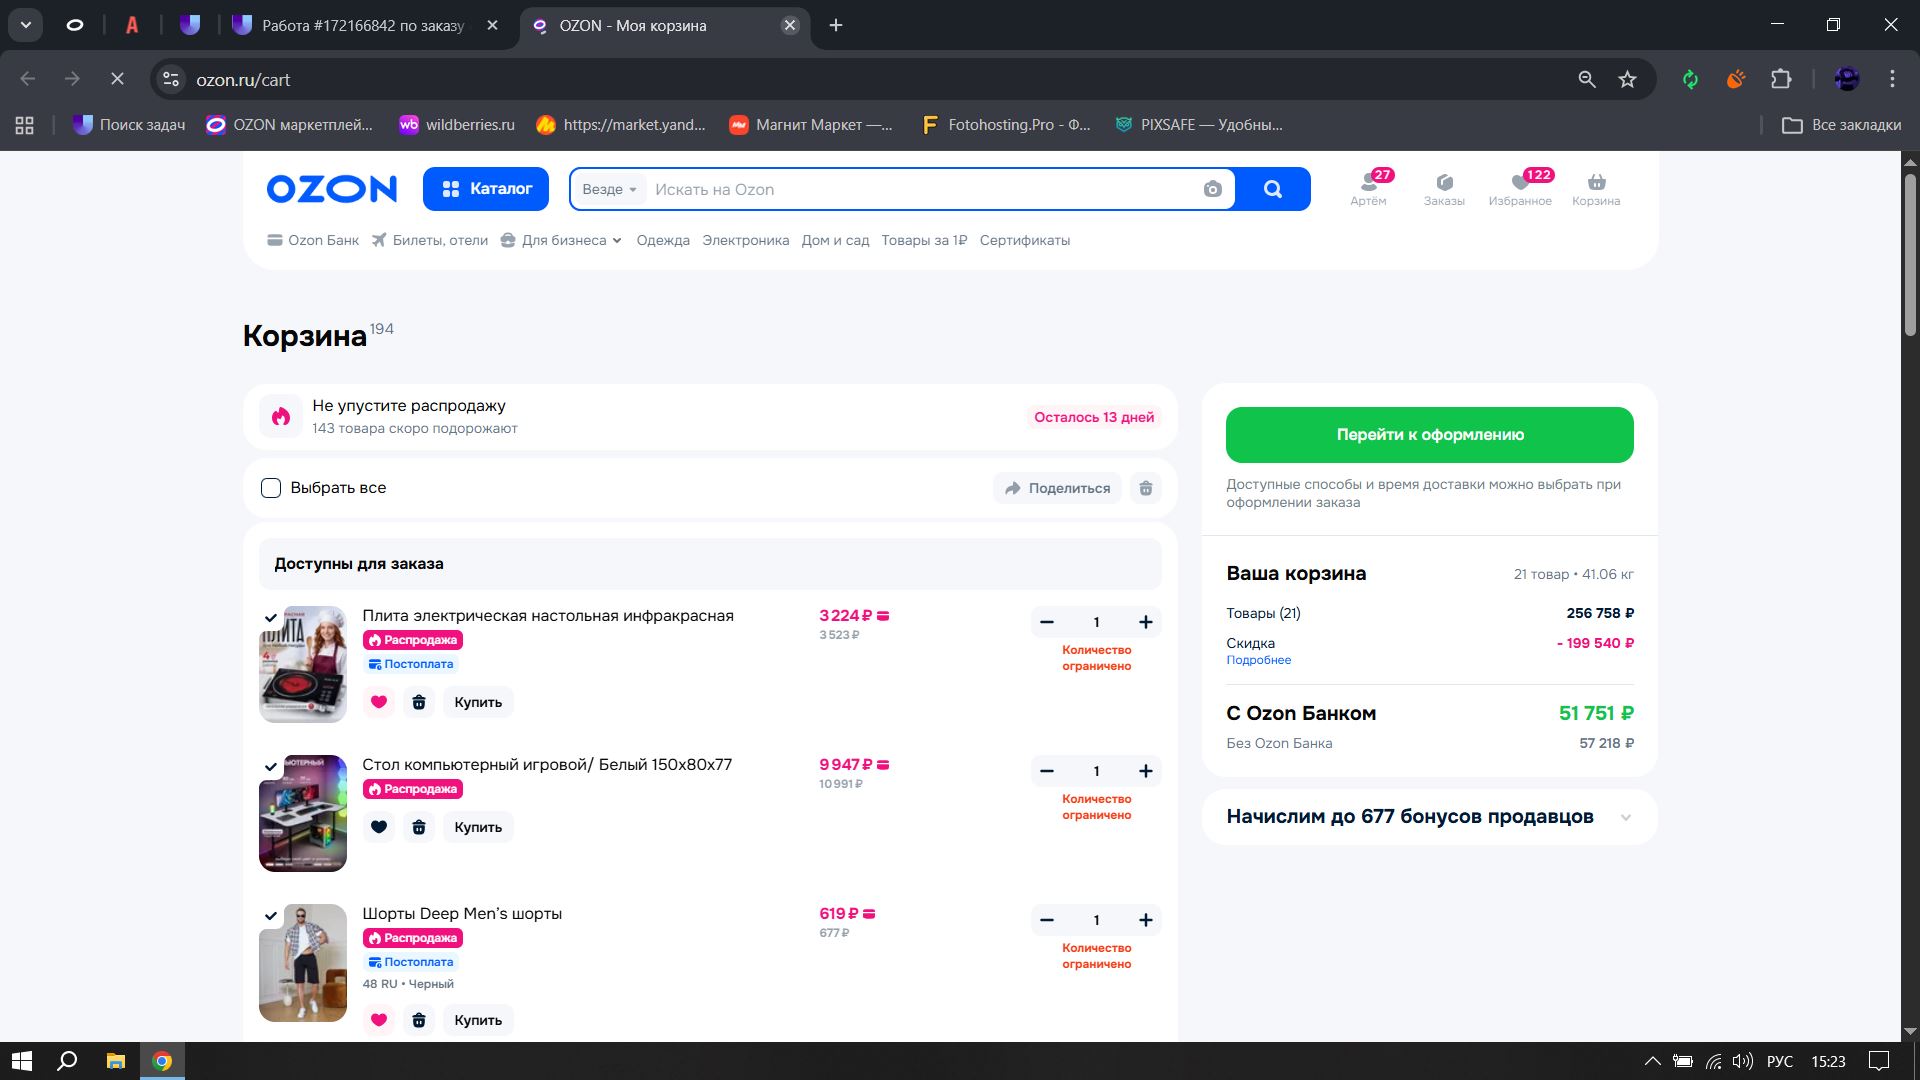Bookmark page with star icon
This screenshot has height=1080, width=1920.
coord(1627,79)
